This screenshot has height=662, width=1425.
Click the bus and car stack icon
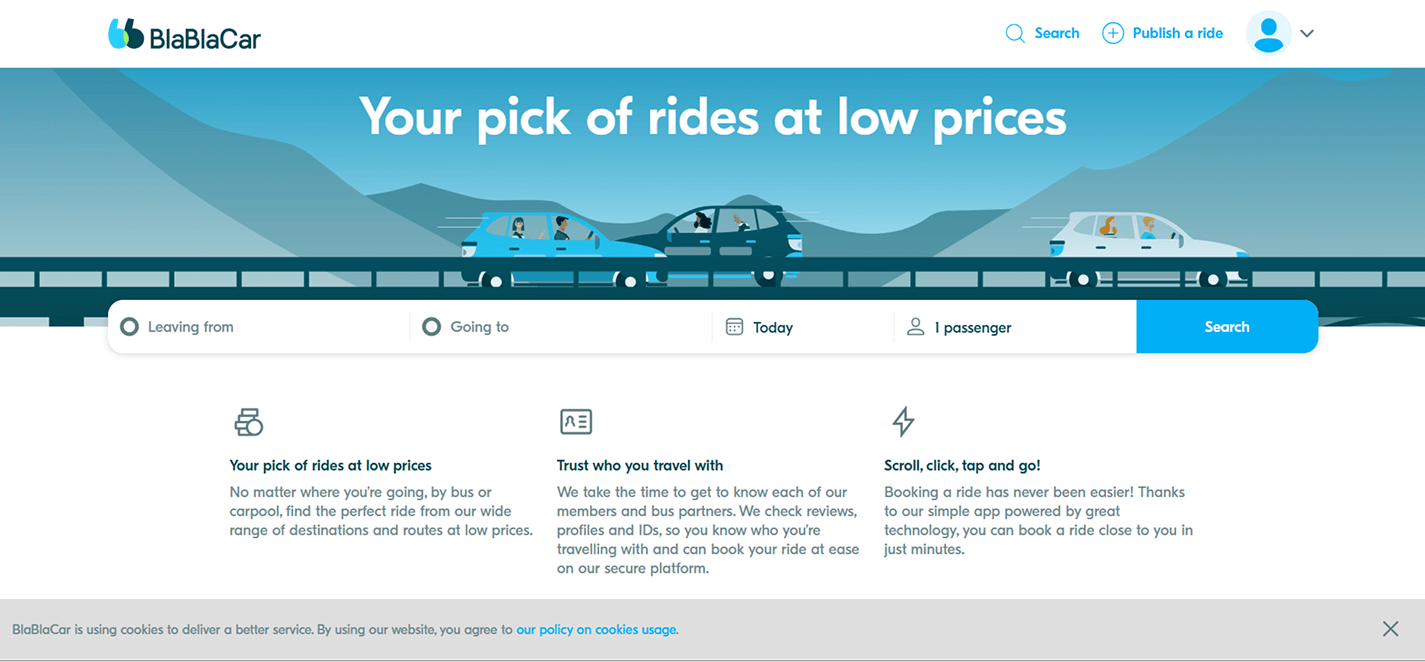[249, 422]
